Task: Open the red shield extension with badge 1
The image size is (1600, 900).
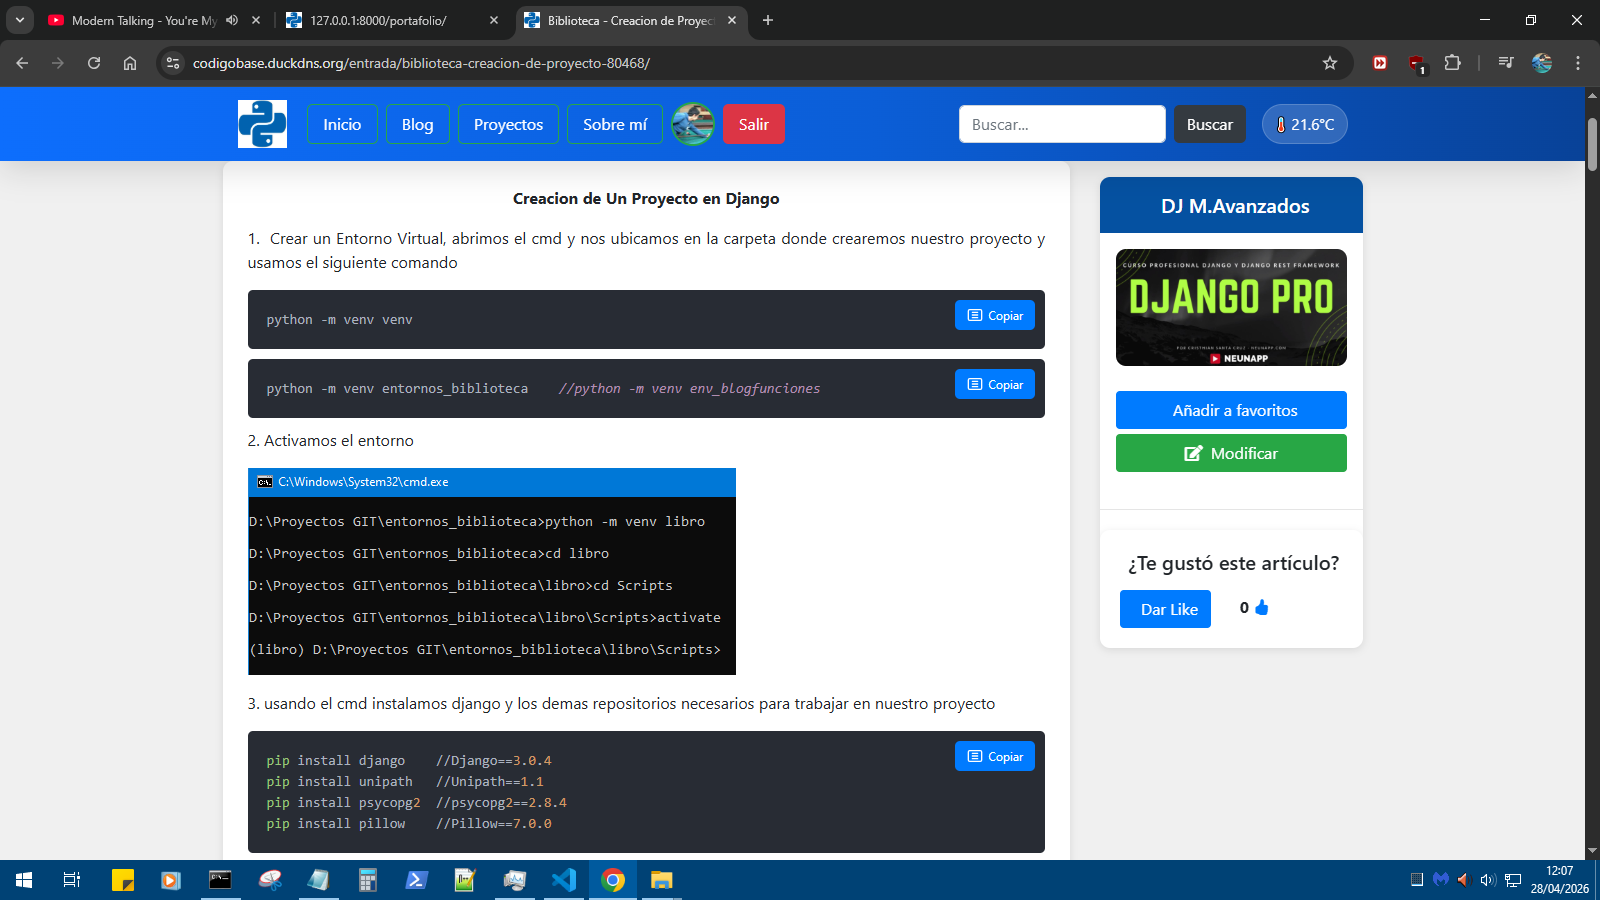Action: 1417,64
